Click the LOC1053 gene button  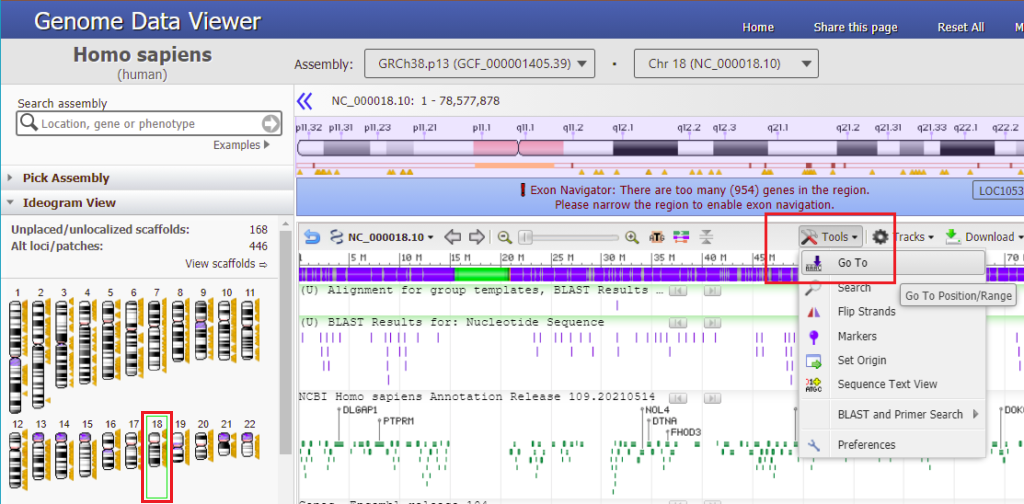point(997,191)
